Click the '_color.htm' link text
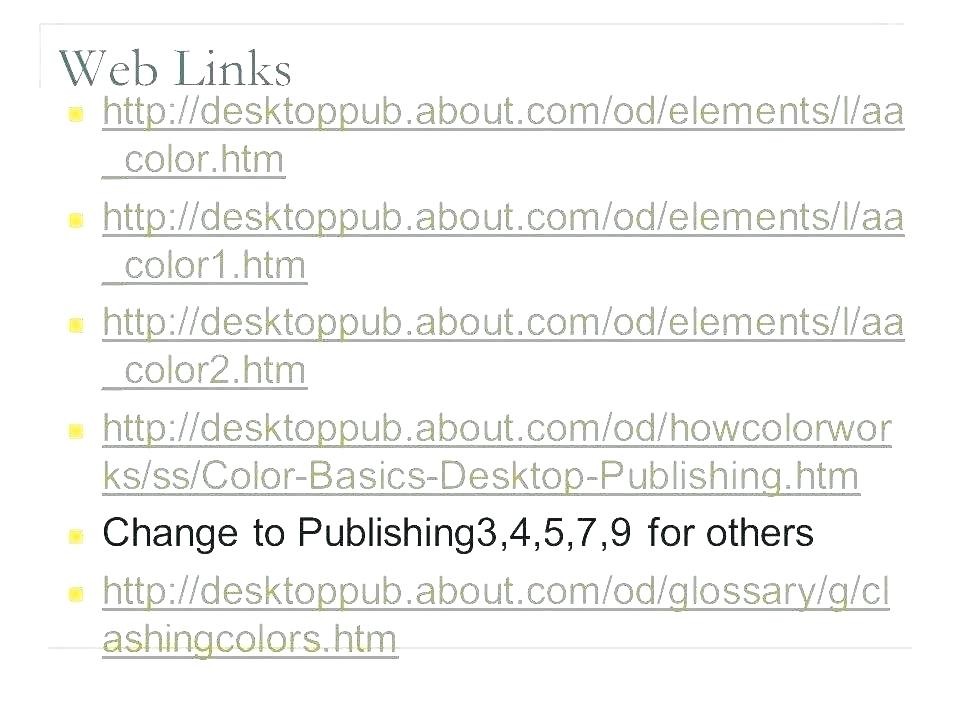The image size is (960, 720). point(194,161)
